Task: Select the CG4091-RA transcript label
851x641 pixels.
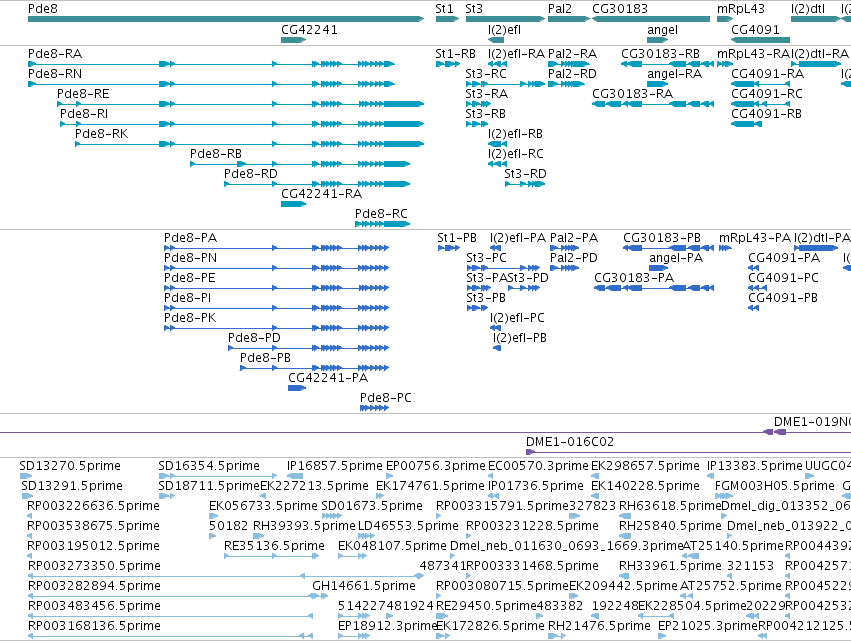Action: 767,74
